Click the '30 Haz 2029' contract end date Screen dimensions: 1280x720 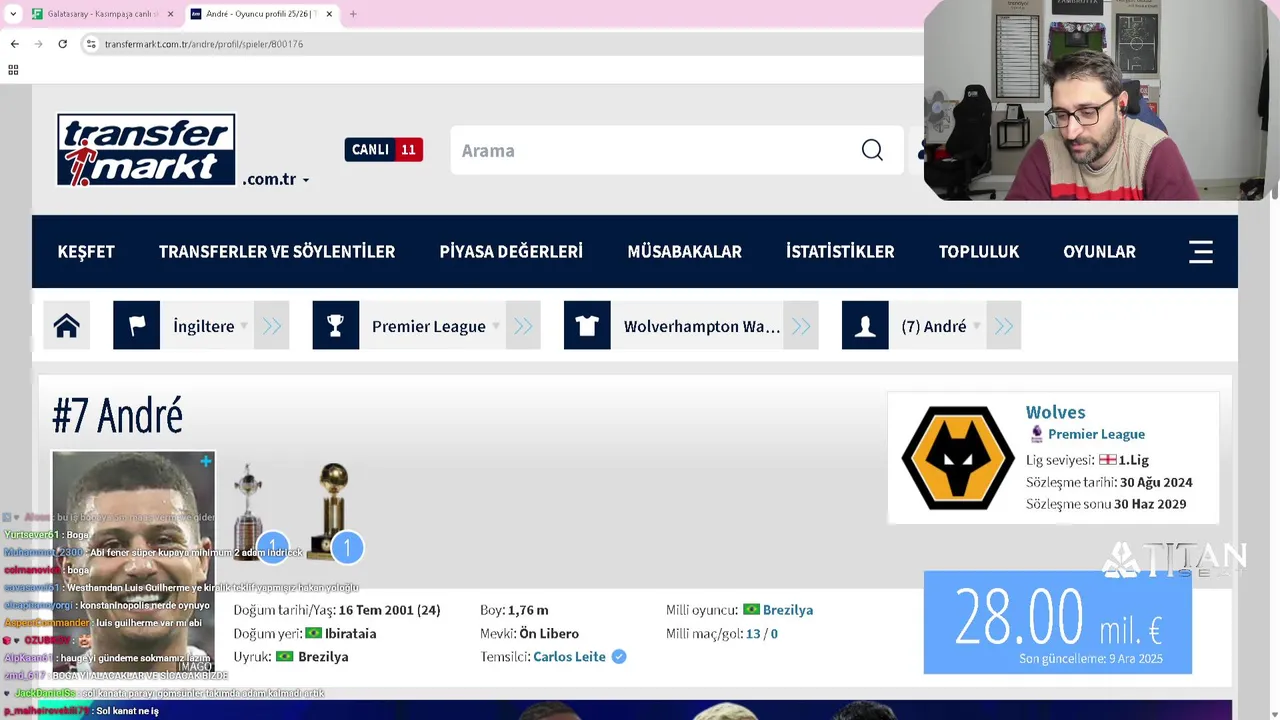(x=1150, y=504)
